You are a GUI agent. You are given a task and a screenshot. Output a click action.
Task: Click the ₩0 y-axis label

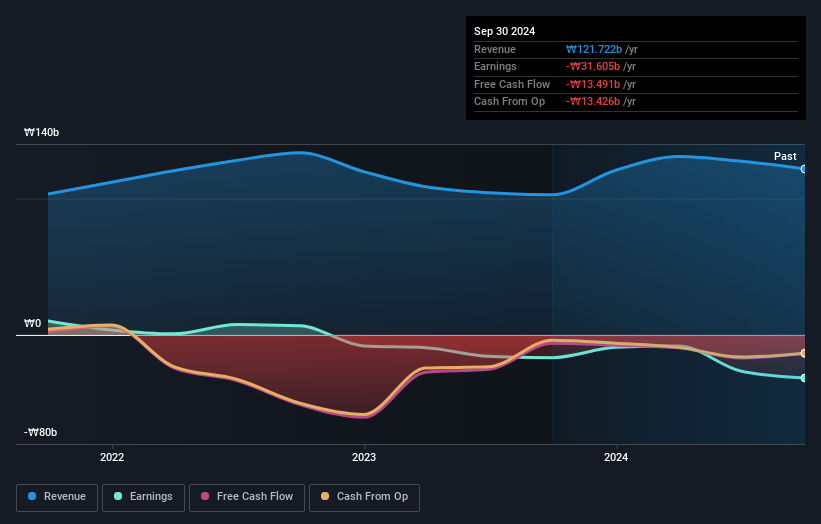pos(32,324)
